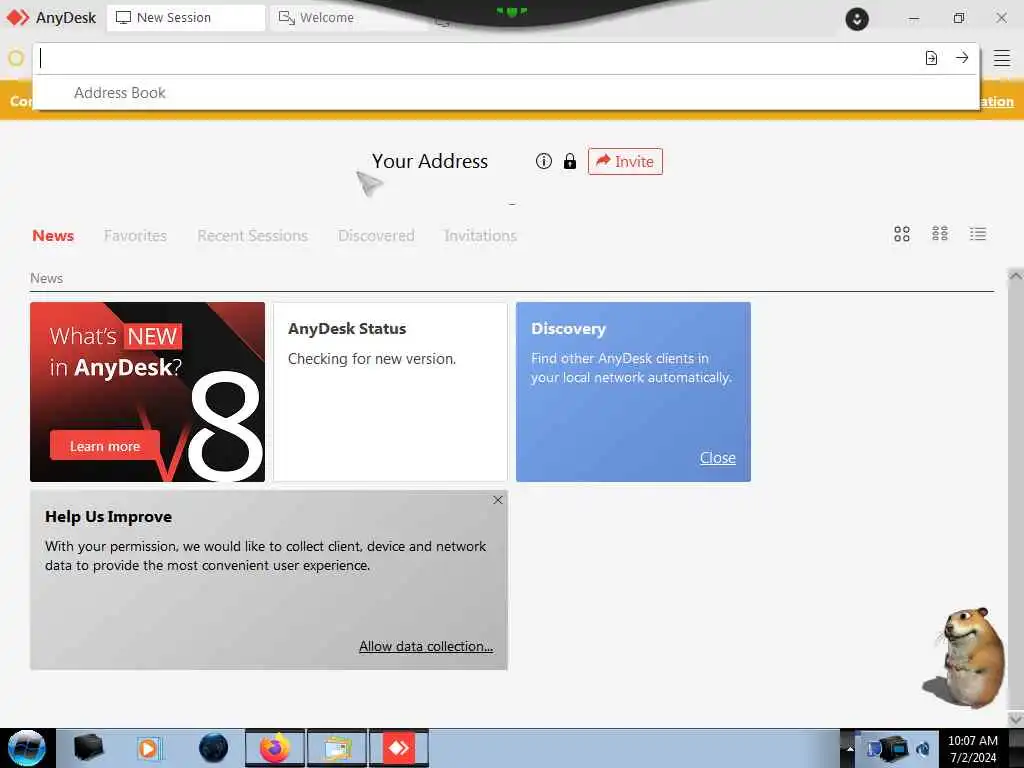The width and height of the screenshot is (1024, 768).
Task: Click the black box taskbar icon
Action: (x=88, y=748)
